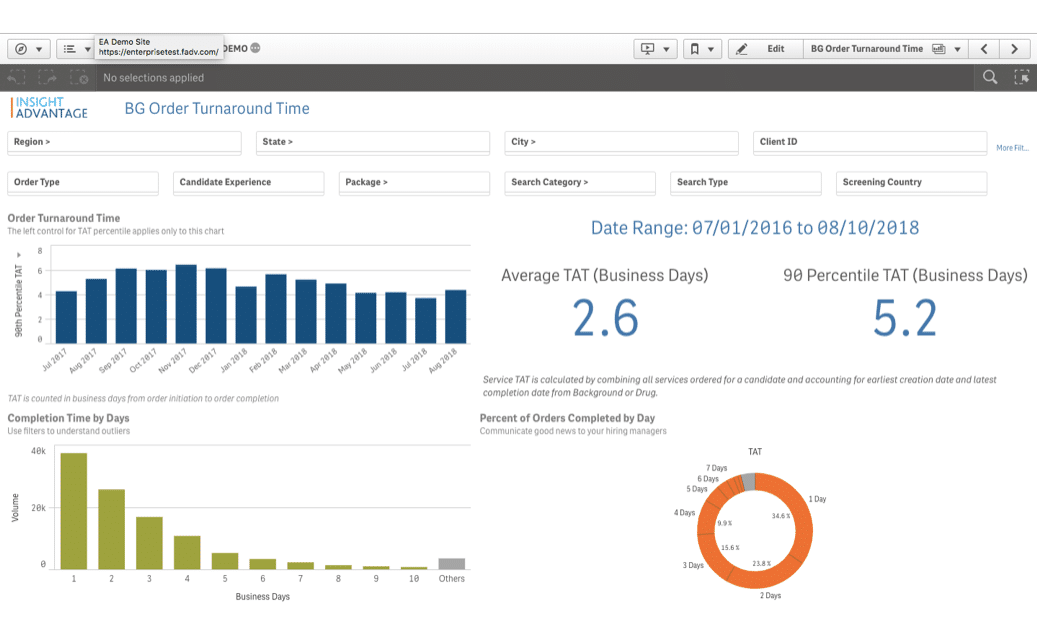Open the selections tool icon

click(x=1021, y=77)
